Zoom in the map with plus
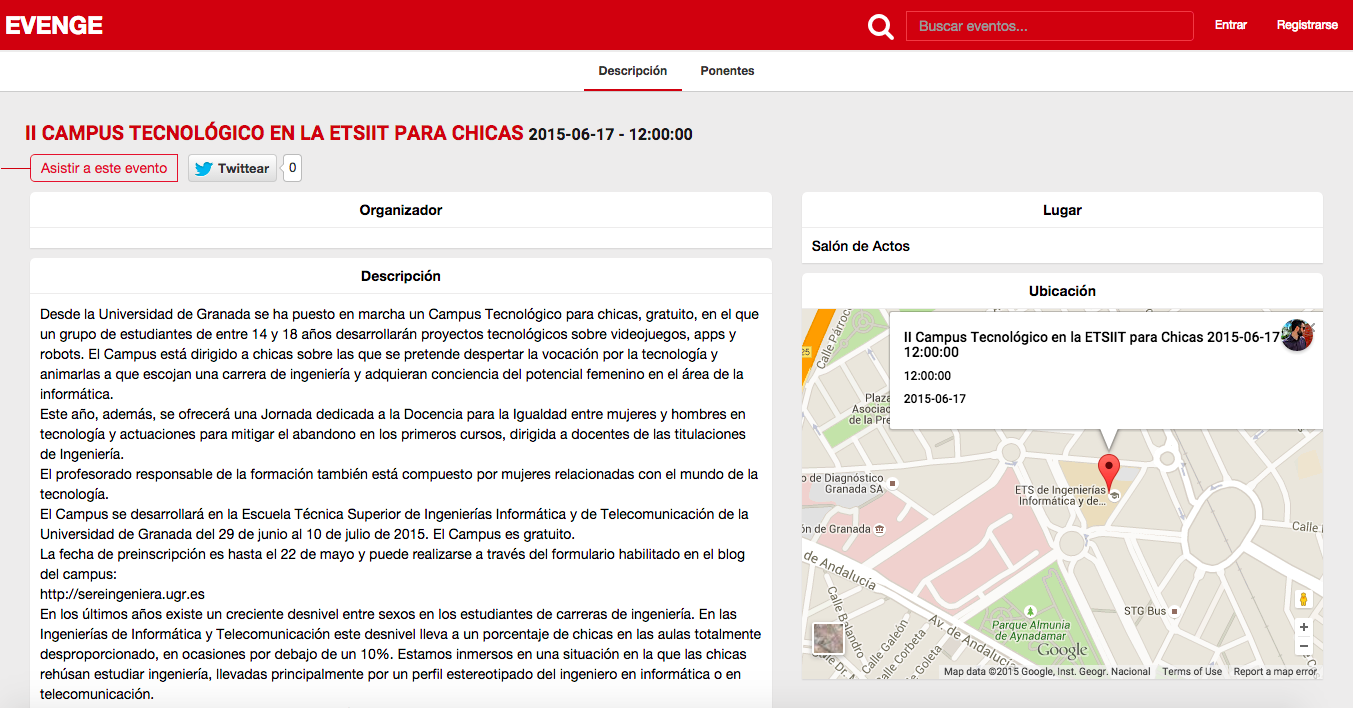The image size is (1353, 708). (1303, 627)
